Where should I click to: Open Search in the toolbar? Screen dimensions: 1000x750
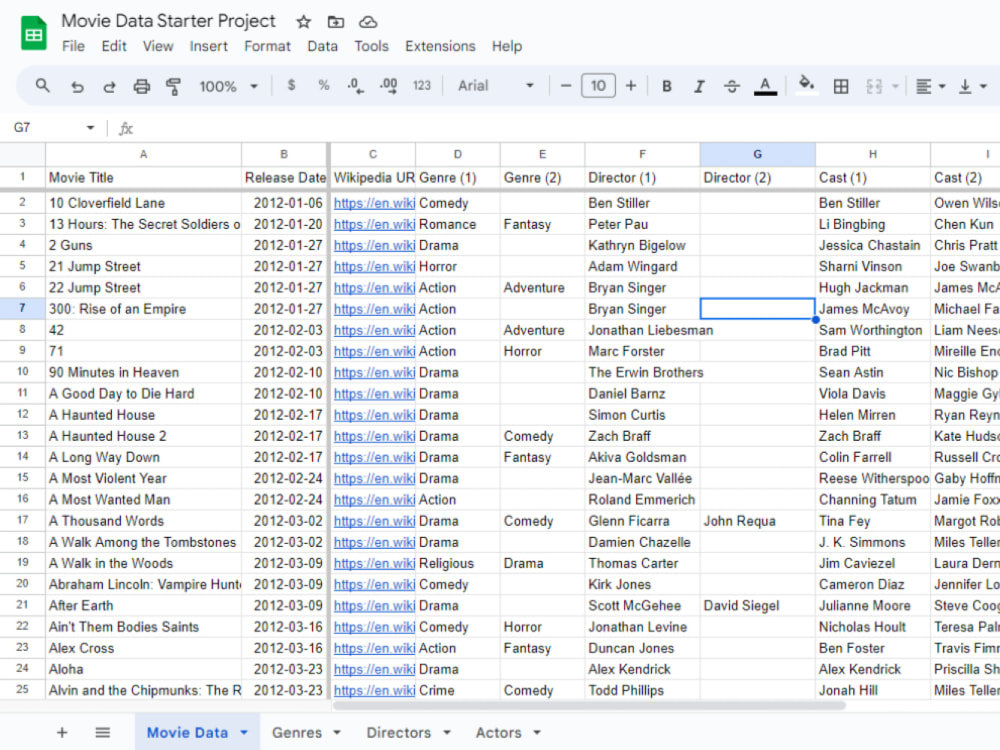tap(42, 86)
